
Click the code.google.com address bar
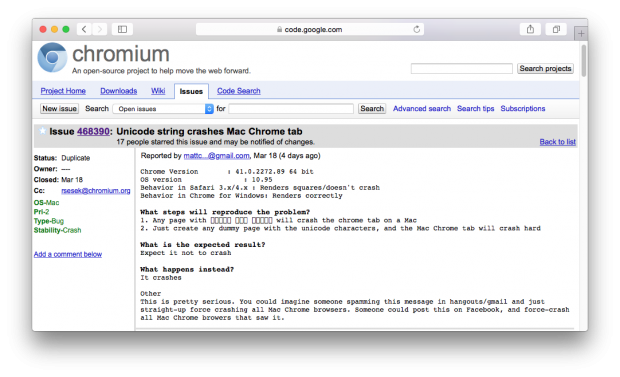click(310, 29)
